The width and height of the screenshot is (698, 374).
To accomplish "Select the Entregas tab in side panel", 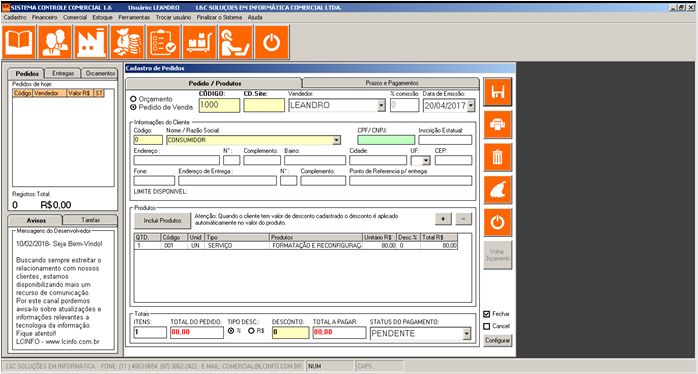I will pos(63,73).
